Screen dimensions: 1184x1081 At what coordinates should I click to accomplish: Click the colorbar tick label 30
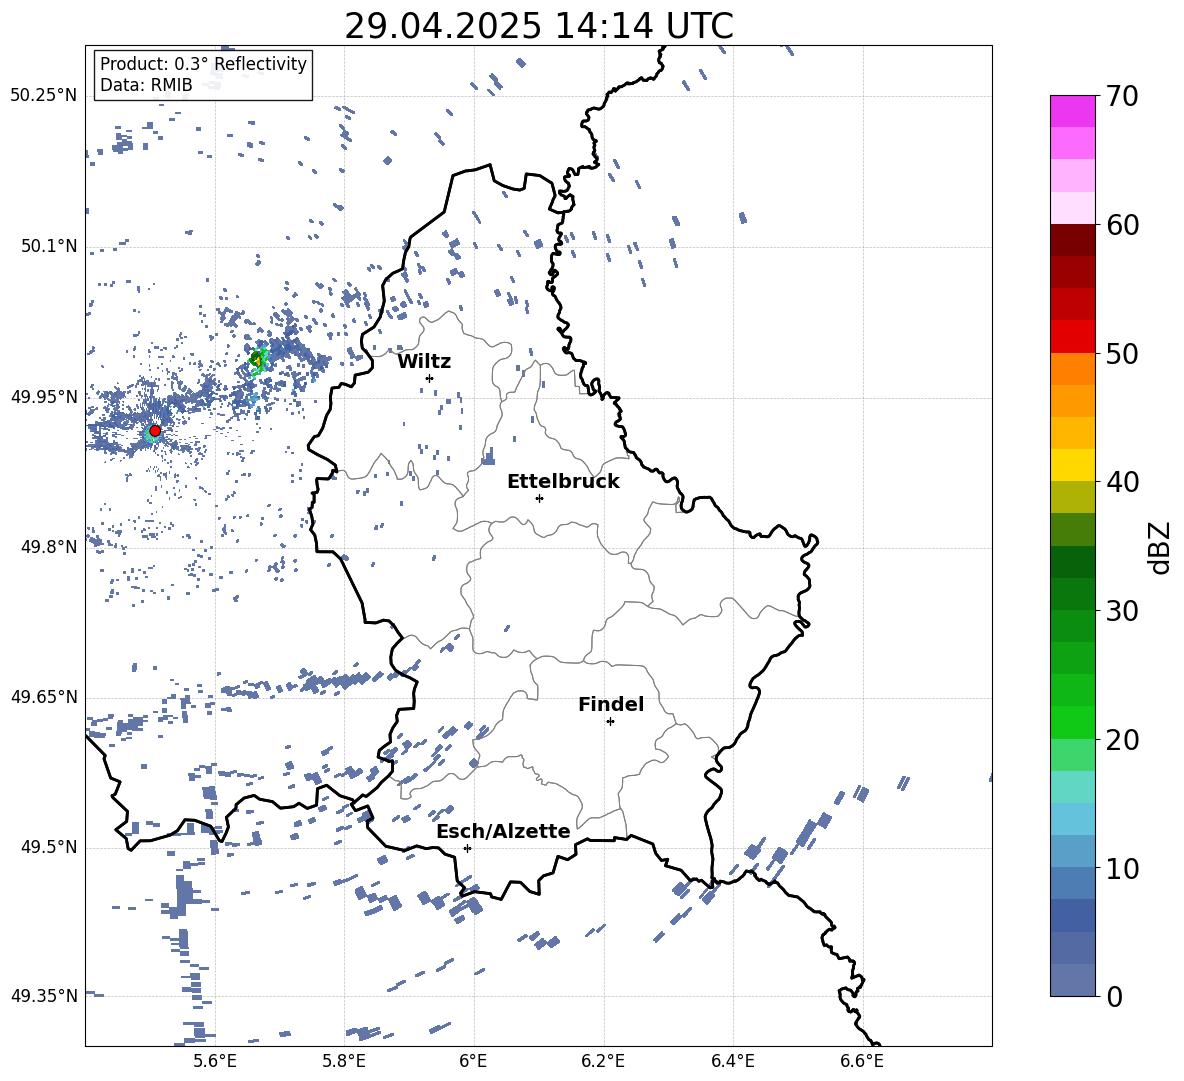1122,611
